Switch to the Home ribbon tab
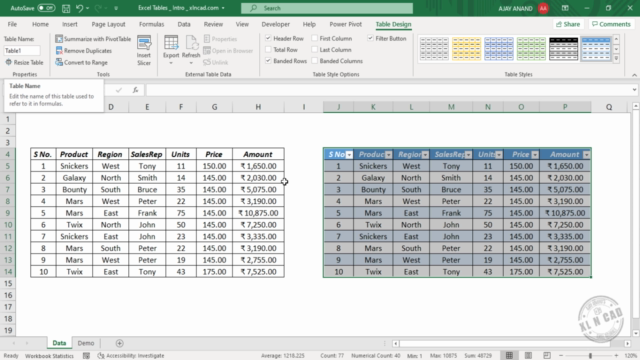This screenshot has width=640, height=360. point(40,24)
